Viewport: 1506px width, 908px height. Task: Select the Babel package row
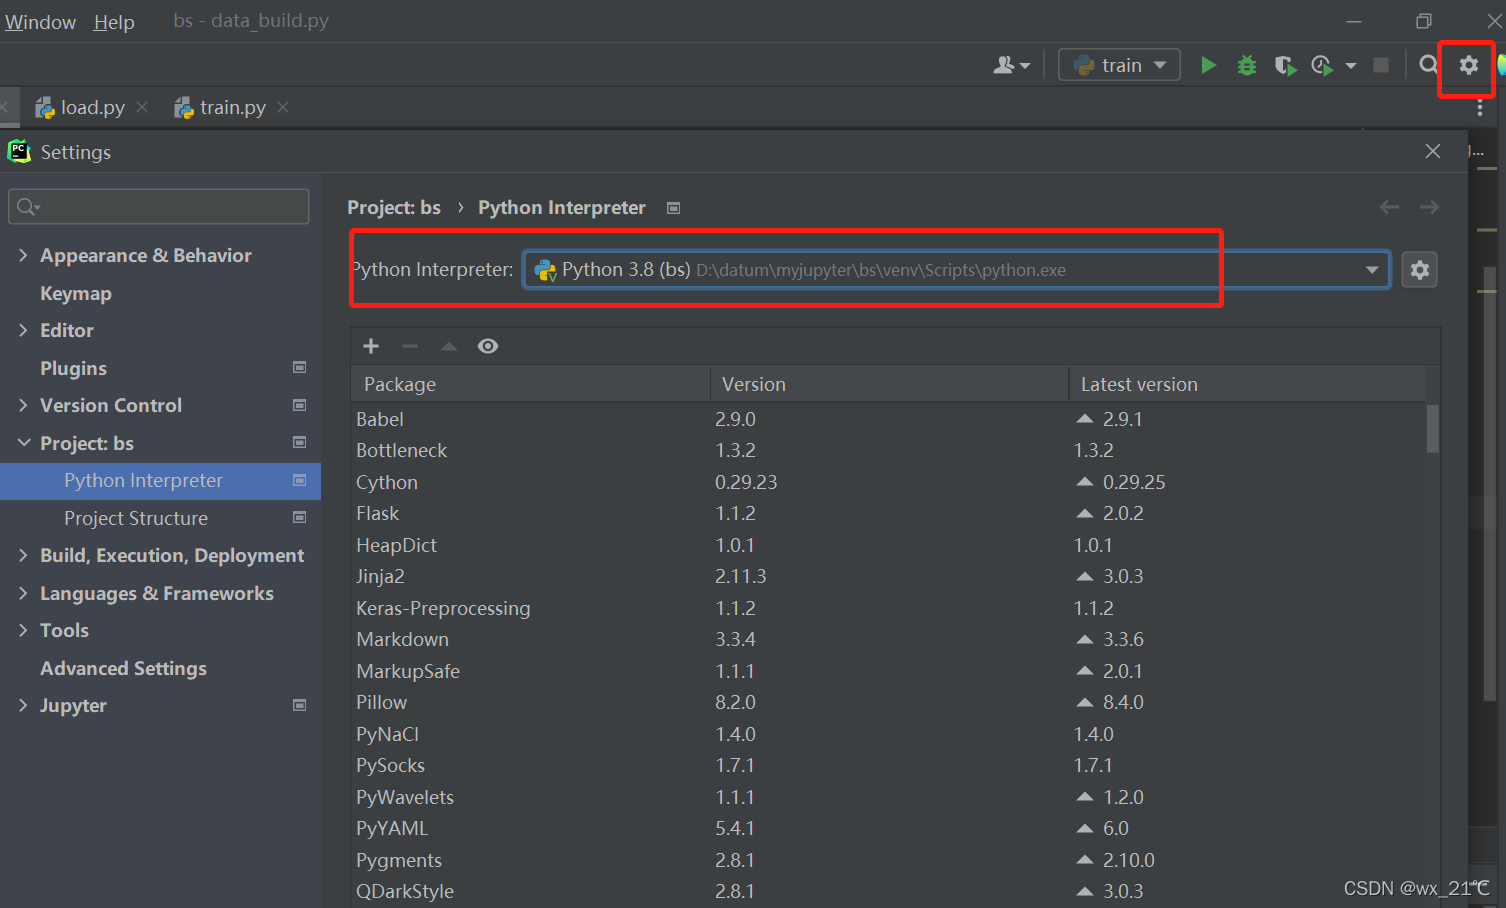pyautogui.click(x=888, y=419)
